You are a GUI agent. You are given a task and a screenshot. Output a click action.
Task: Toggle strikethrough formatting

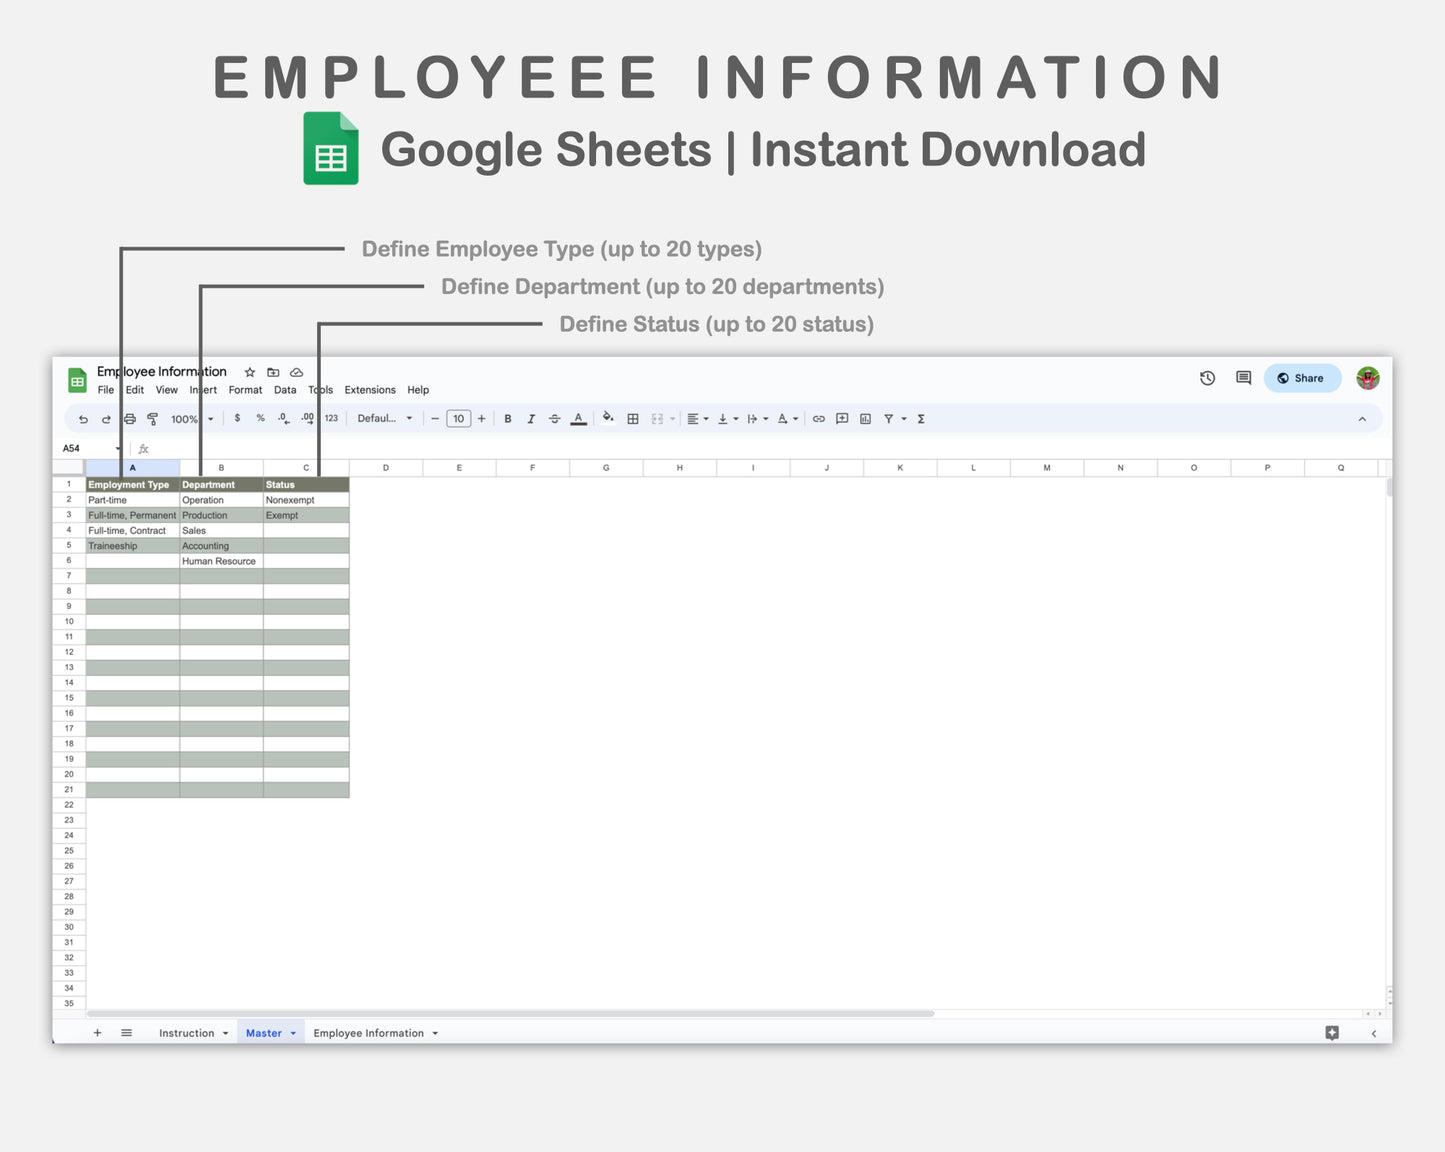click(x=555, y=419)
